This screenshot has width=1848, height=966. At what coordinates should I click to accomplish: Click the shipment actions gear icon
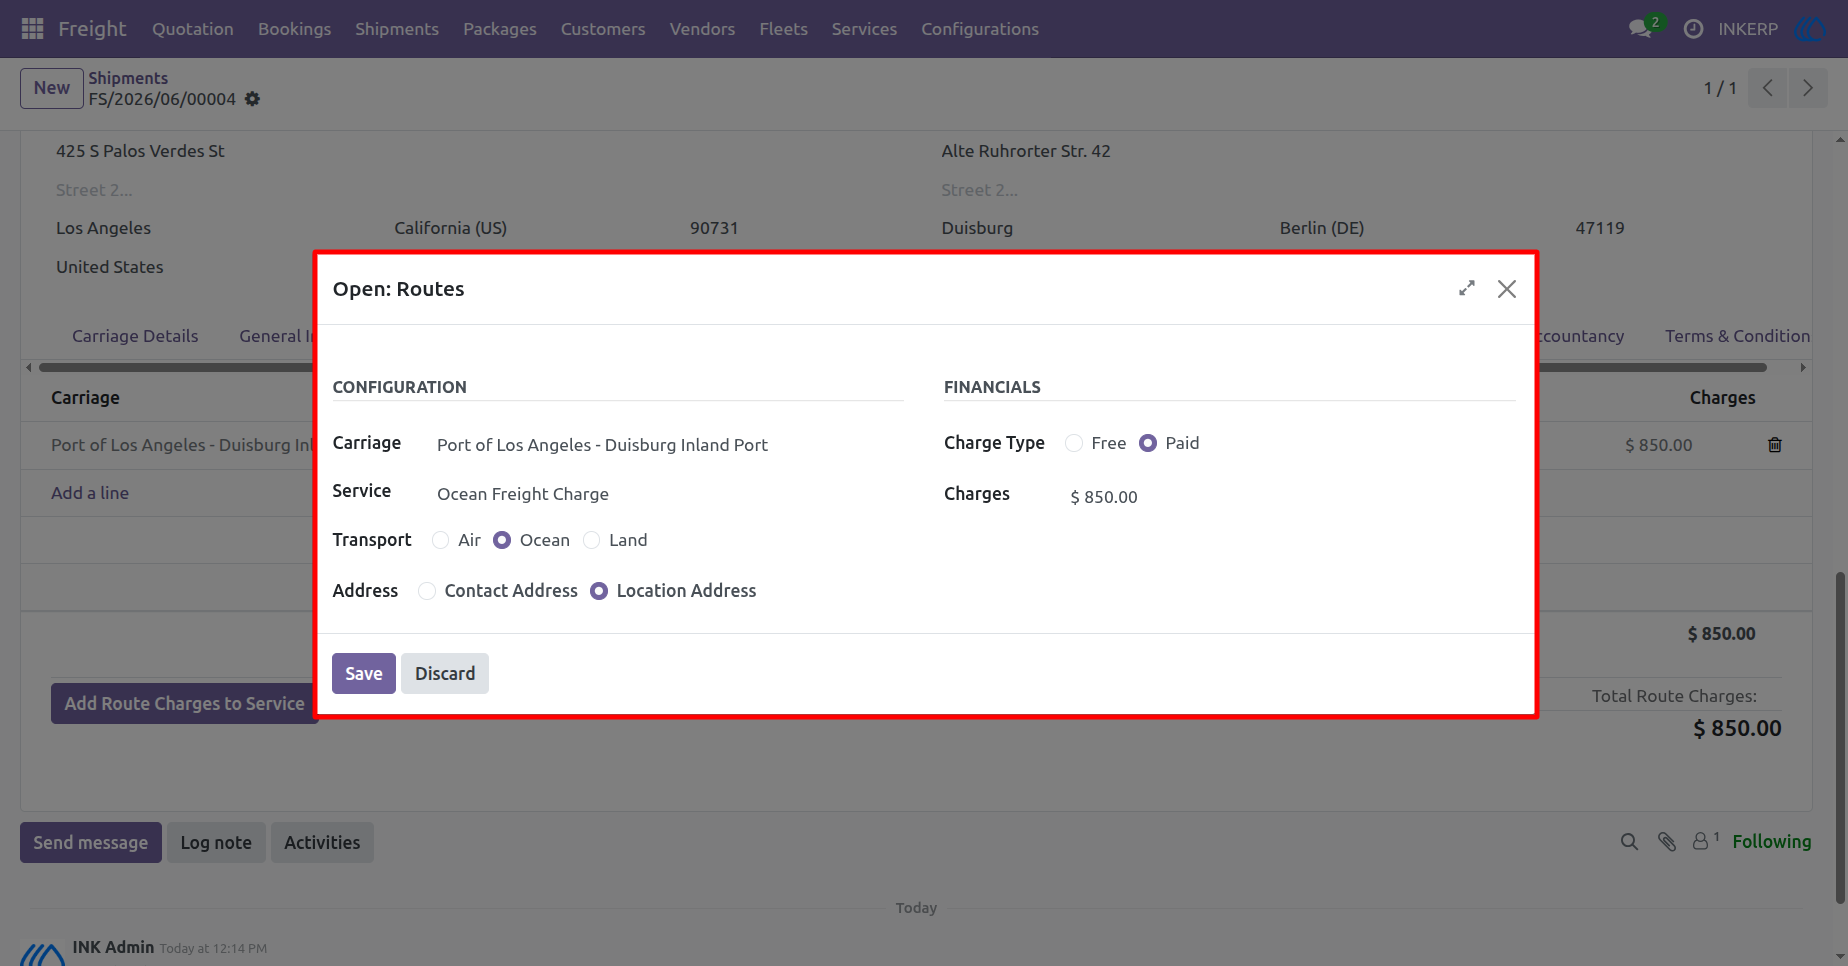(253, 99)
